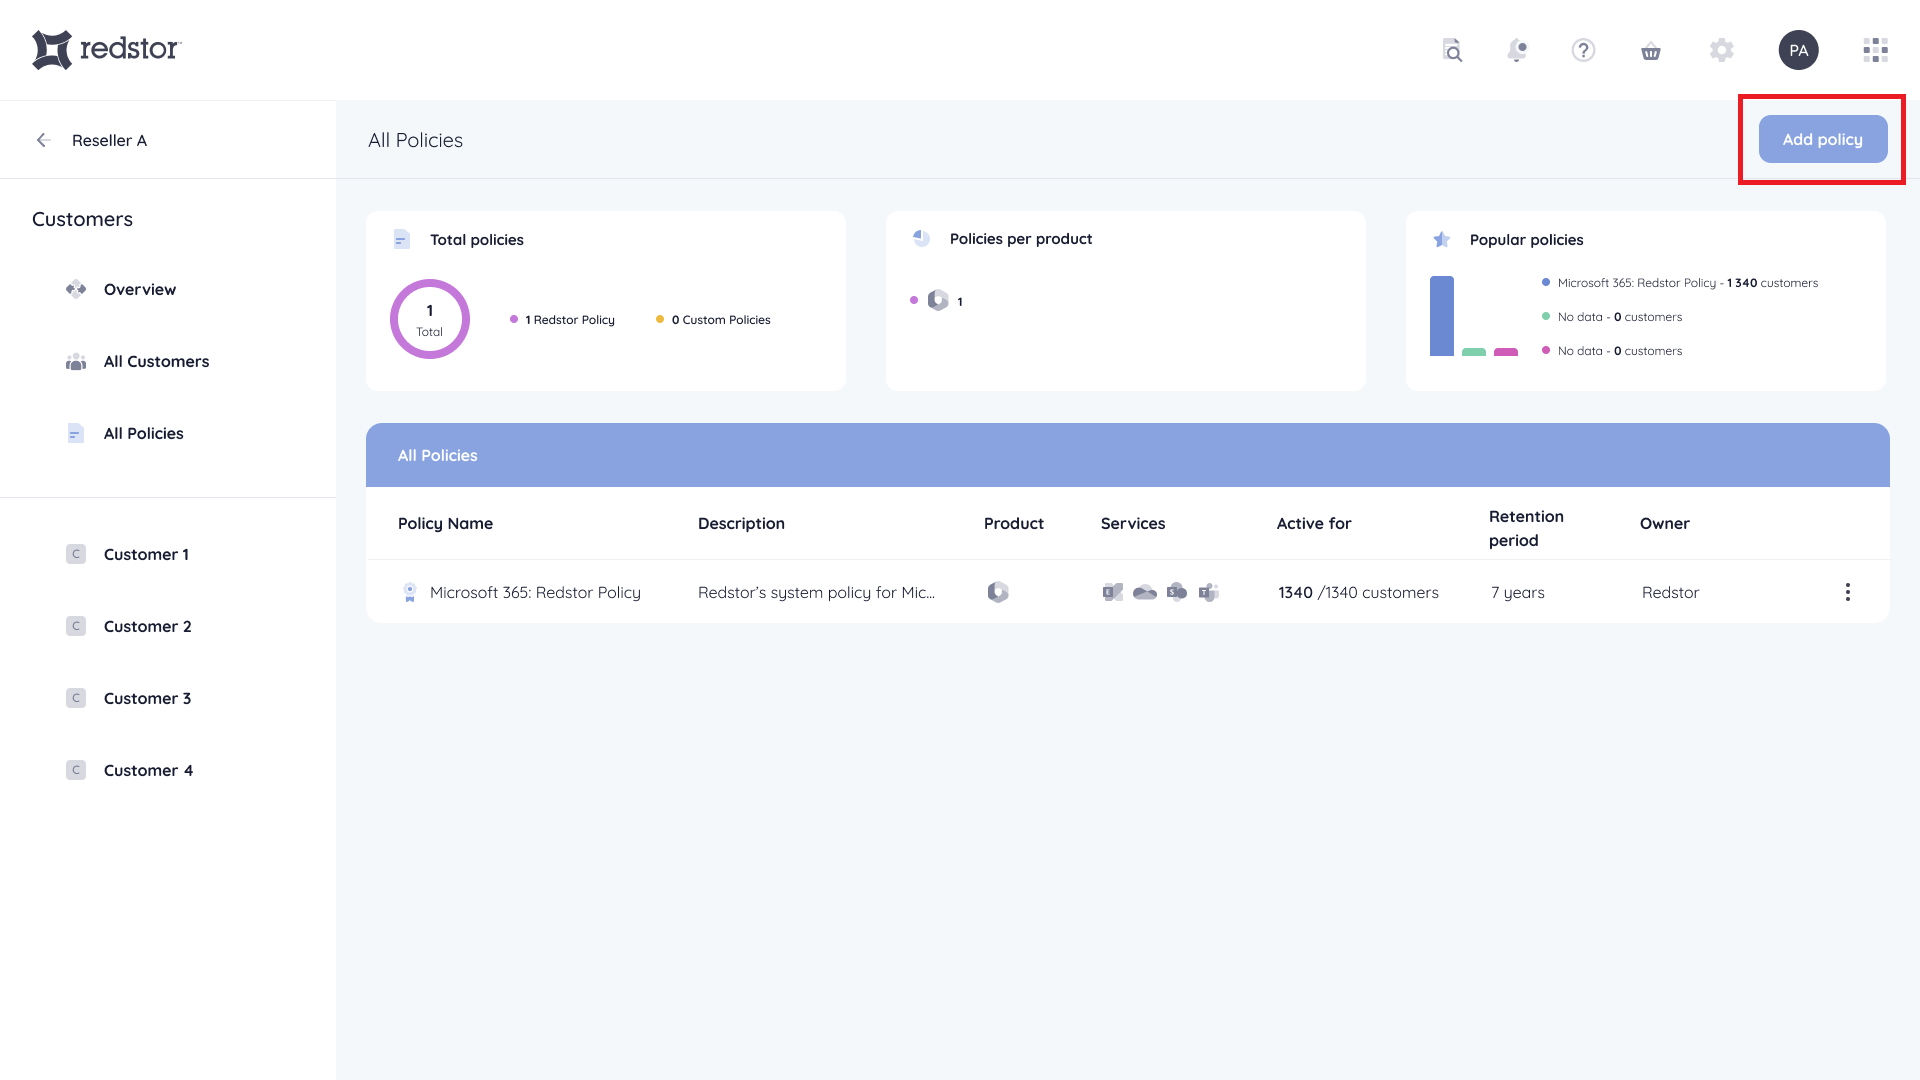Click the Customers sidebar heading
This screenshot has width=1920, height=1080.
click(82, 219)
